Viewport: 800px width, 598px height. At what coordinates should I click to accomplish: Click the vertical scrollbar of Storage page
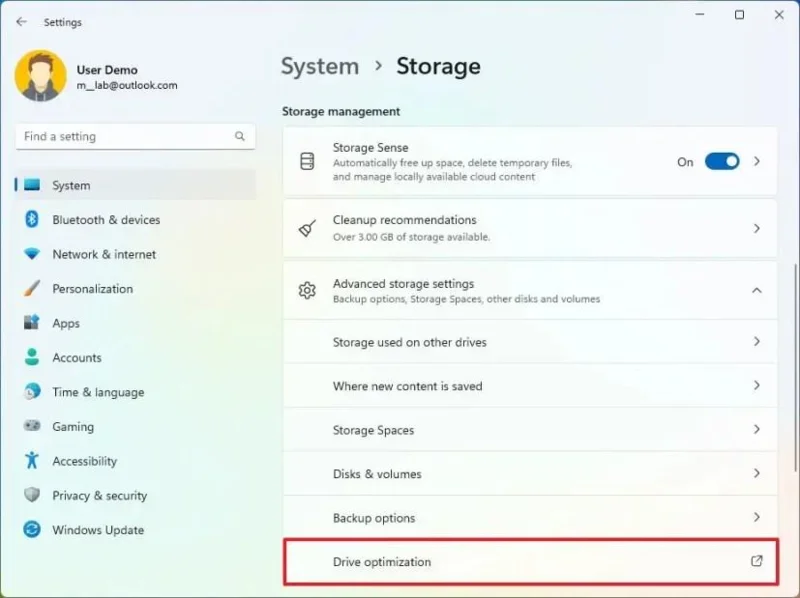[x=795, y=367]
